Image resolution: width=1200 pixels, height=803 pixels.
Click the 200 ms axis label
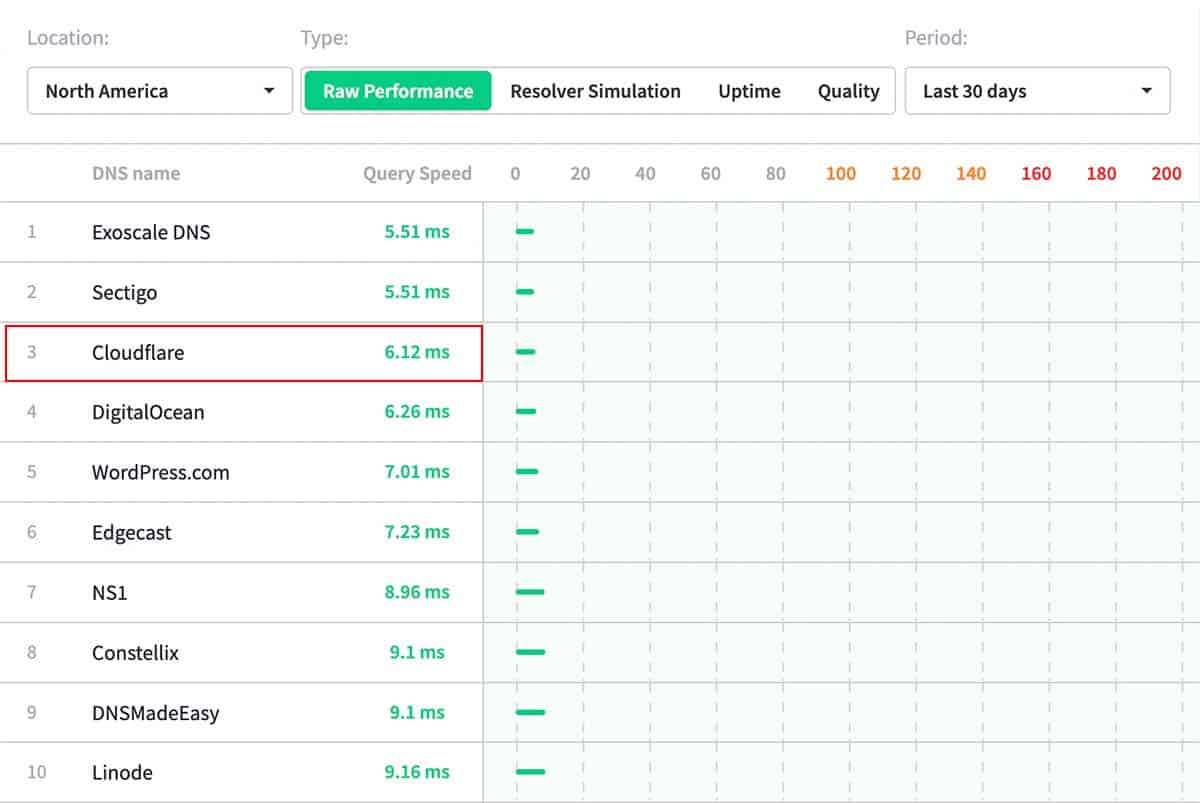click(x=1166, y=173)
